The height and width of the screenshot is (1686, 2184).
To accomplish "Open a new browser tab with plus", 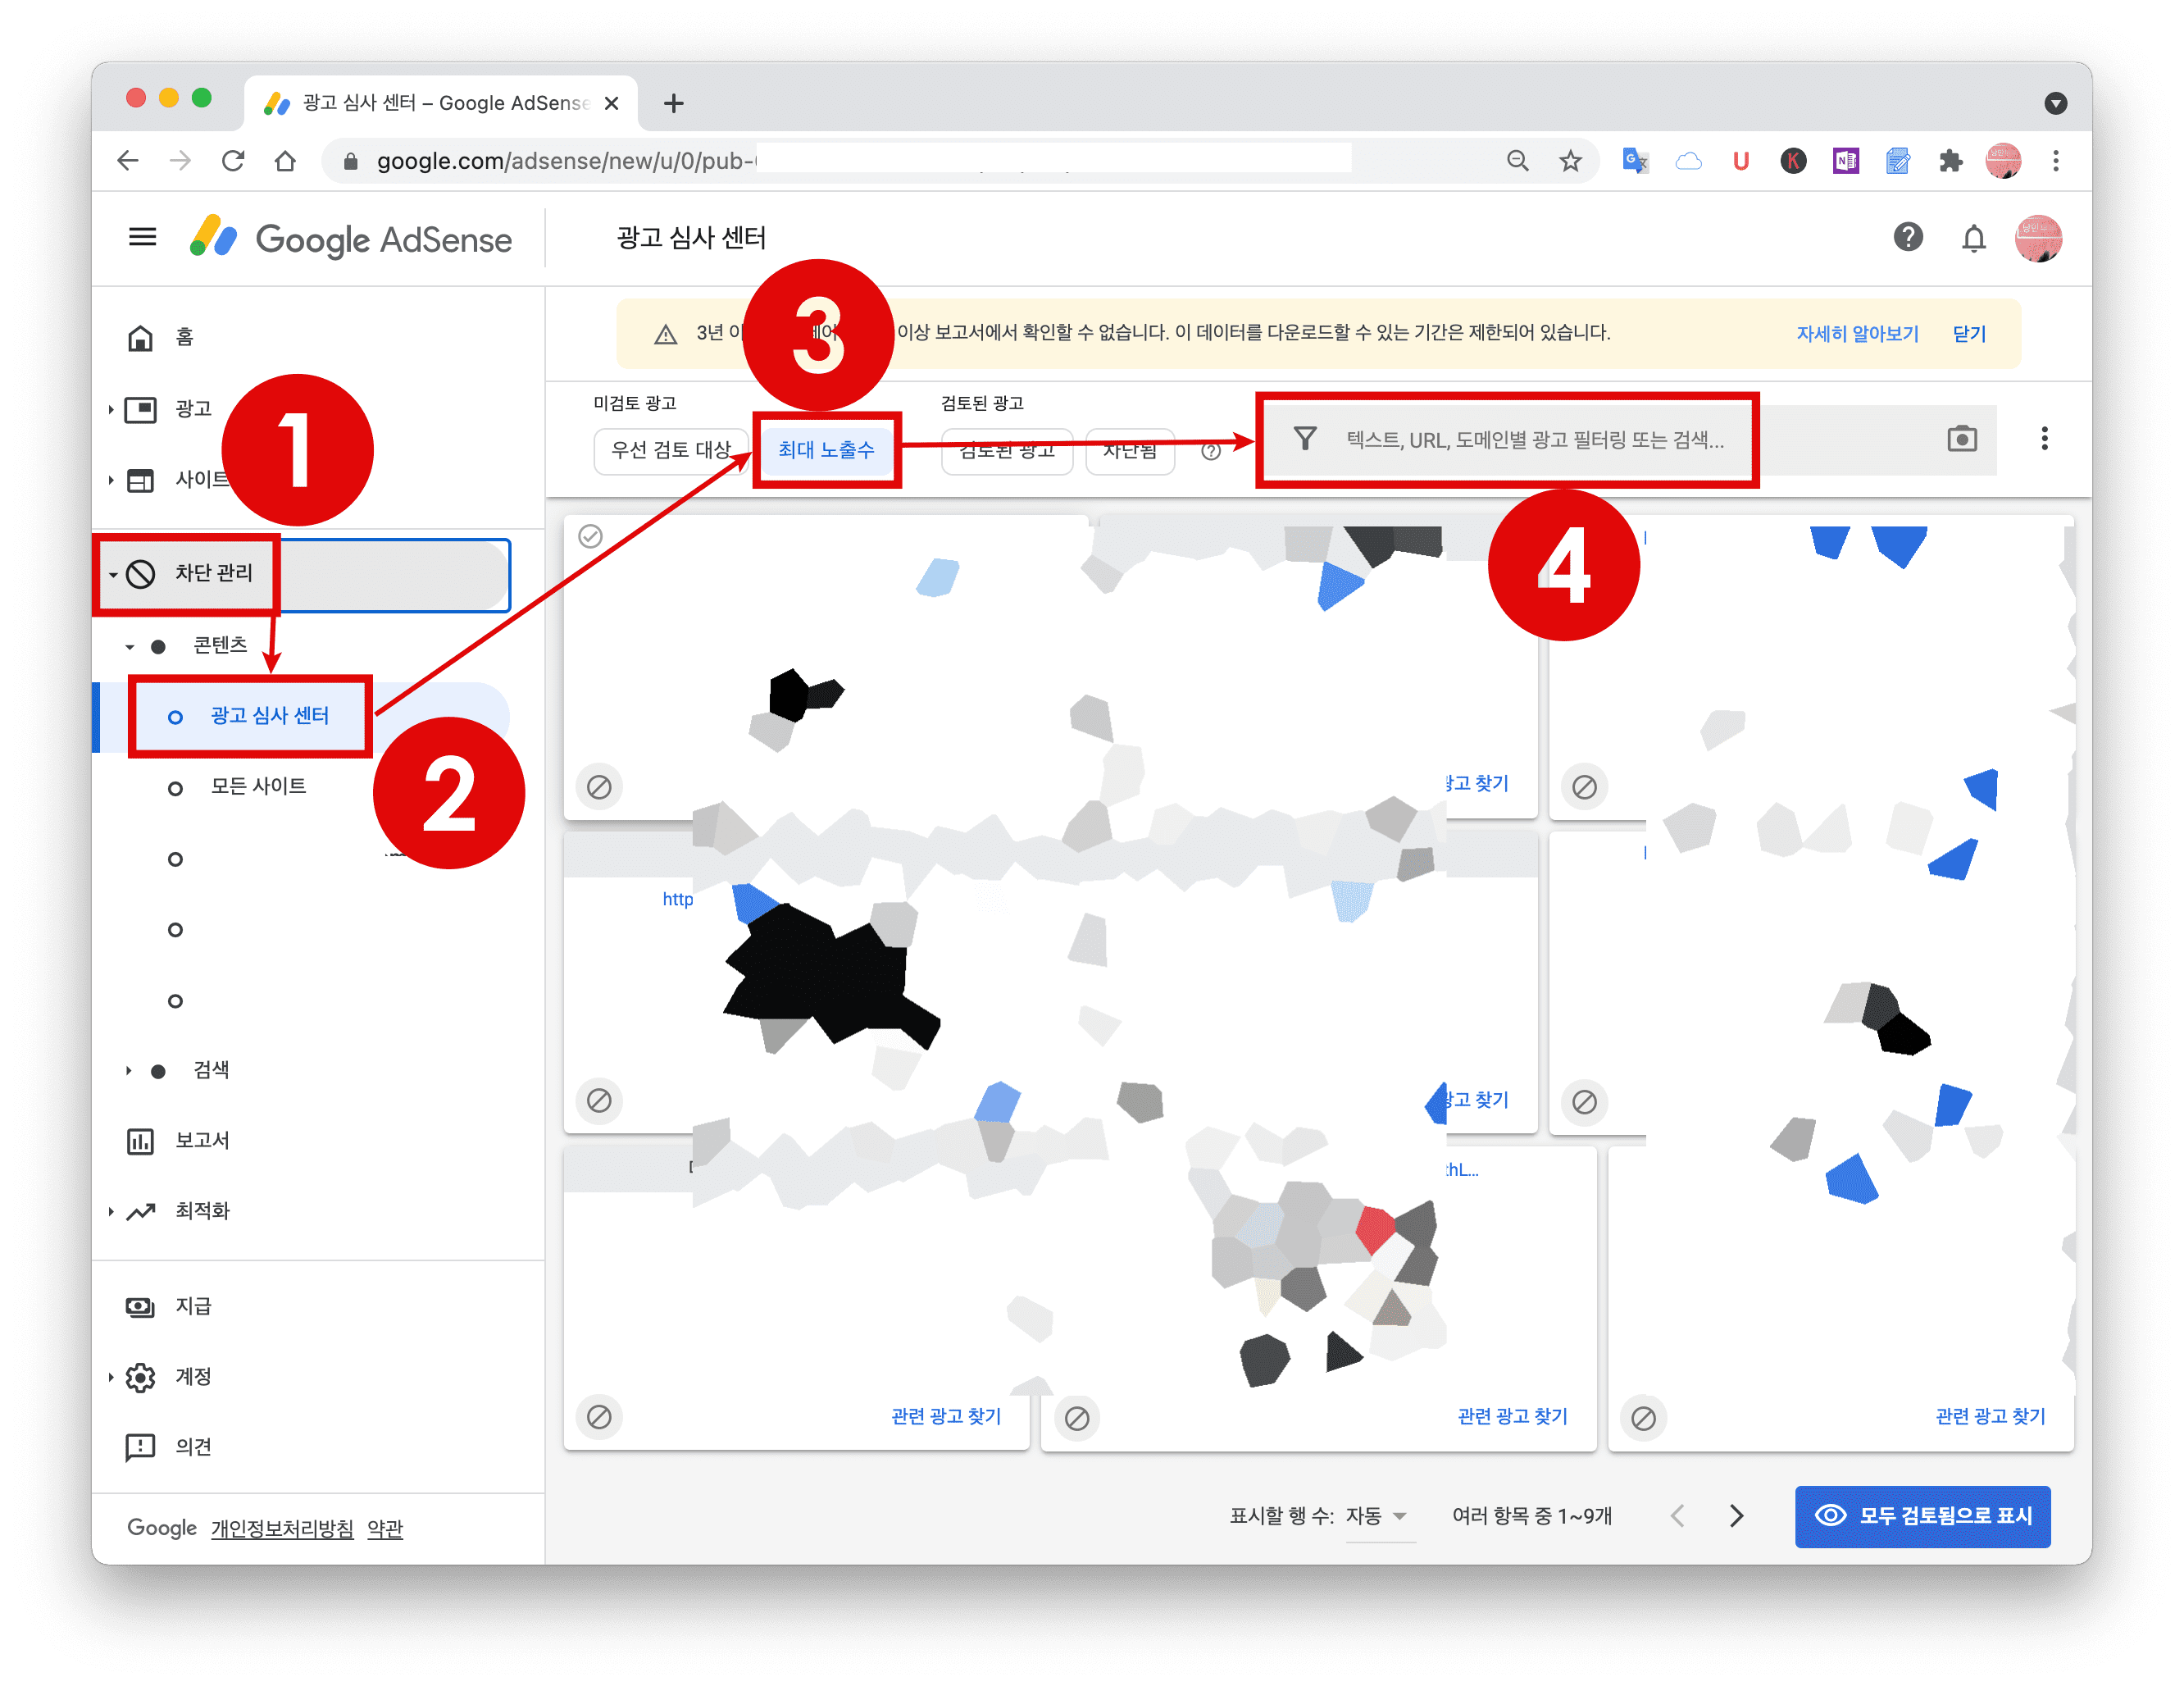I will [674, 103].
